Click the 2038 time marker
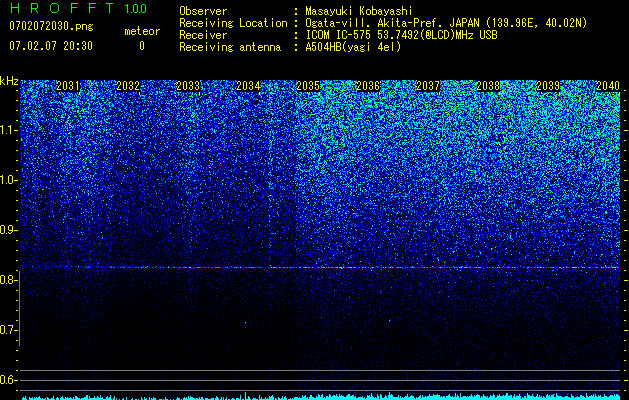 (488, 86)
